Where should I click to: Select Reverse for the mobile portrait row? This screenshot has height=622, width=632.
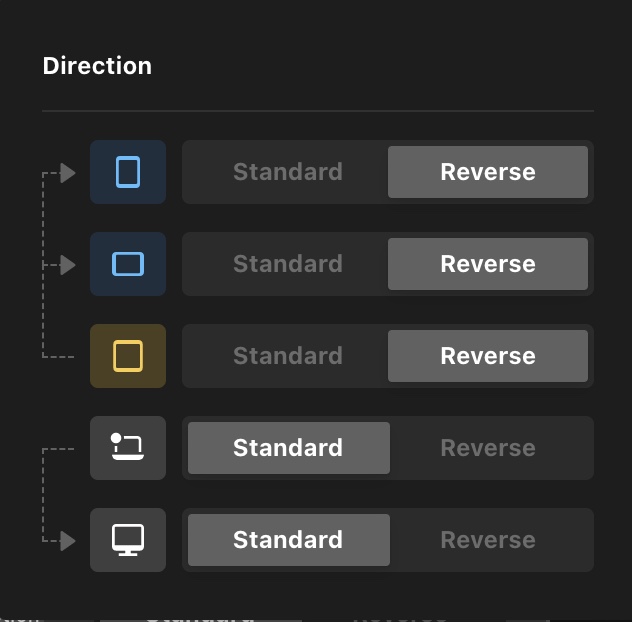[488, 172]
